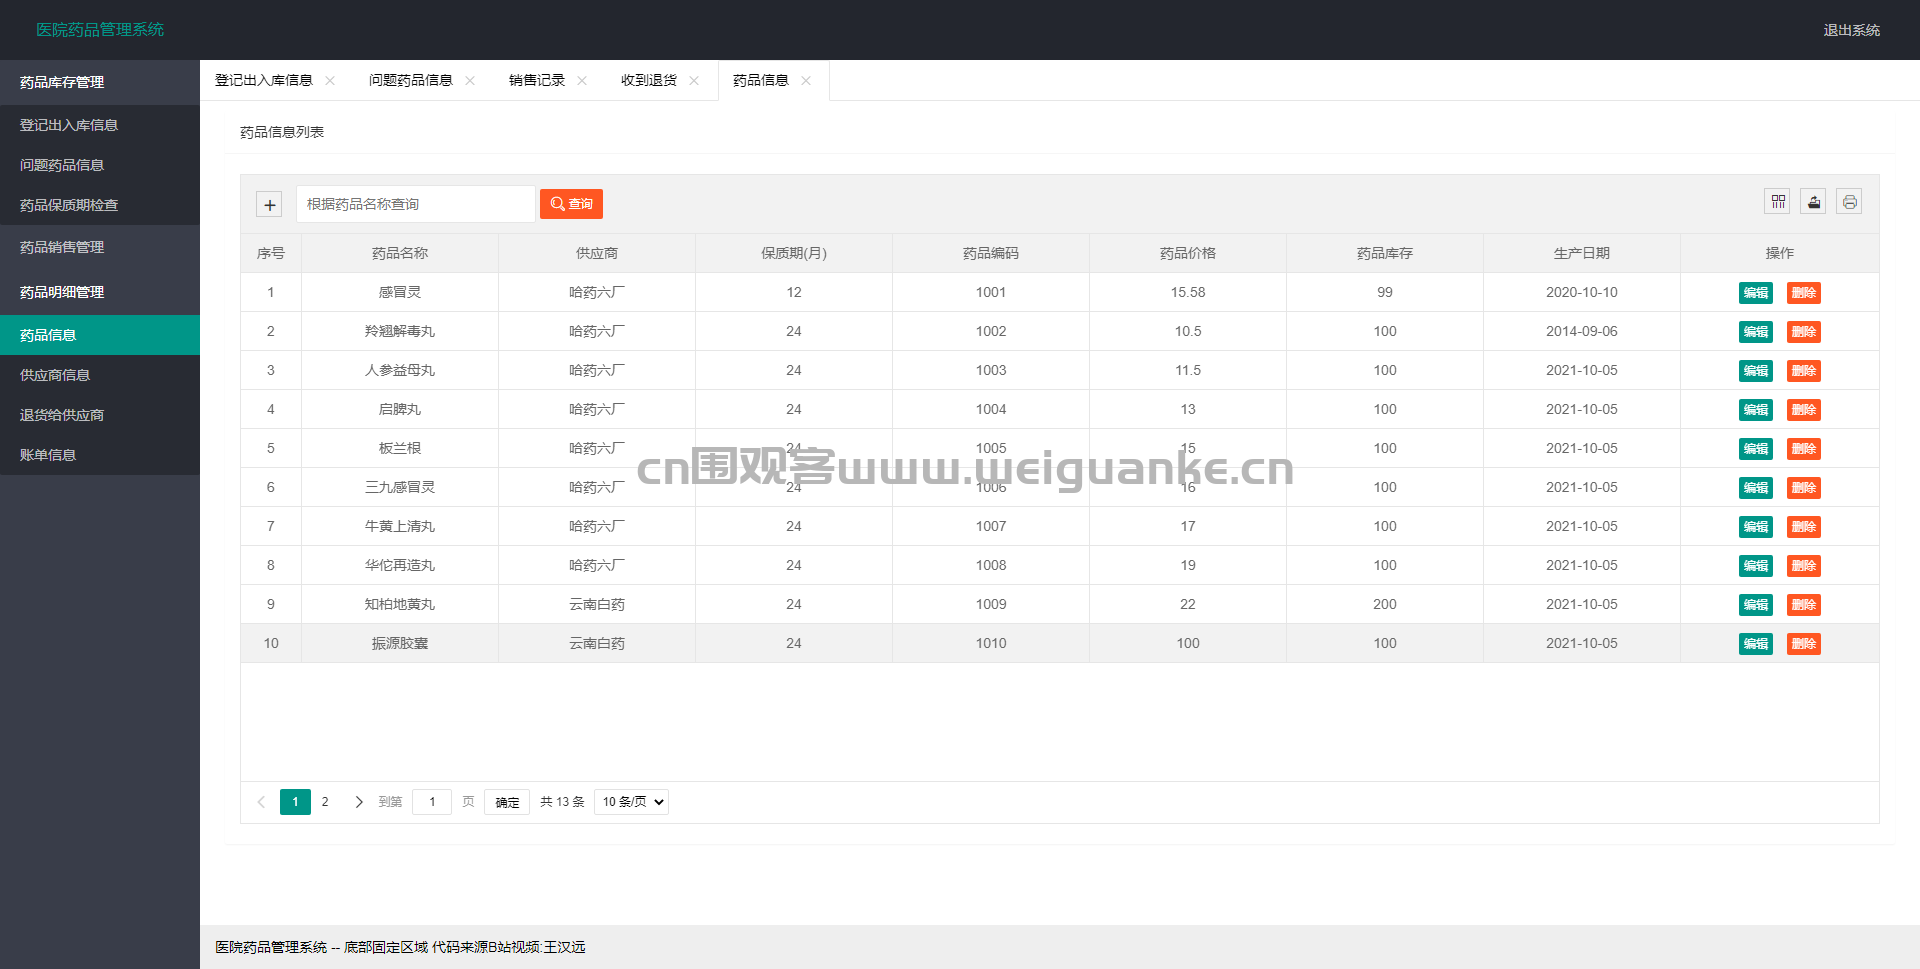The image size is (1920, 969).
Task: Click the plus icon to add drug
Action: [269, 205]
